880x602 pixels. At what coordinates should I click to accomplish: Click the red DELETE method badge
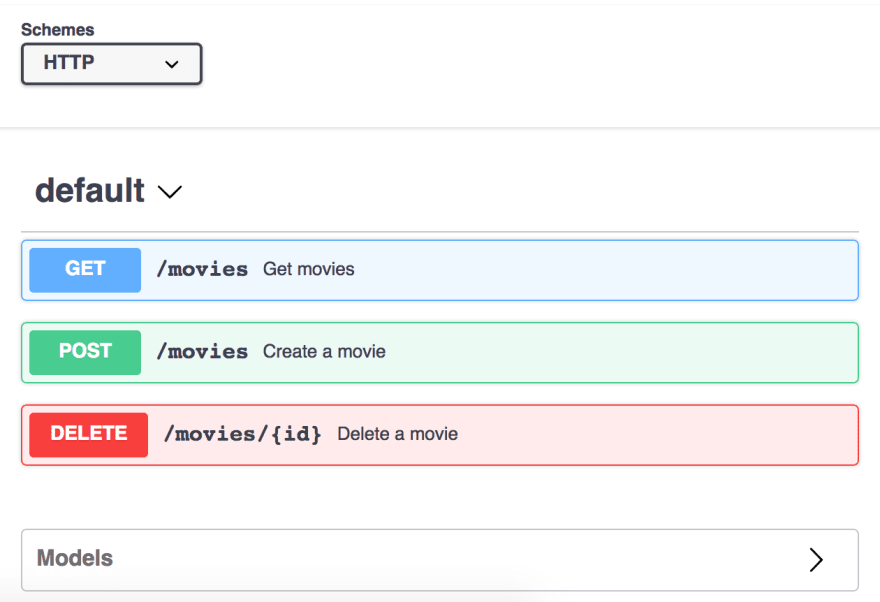point(89,435)
